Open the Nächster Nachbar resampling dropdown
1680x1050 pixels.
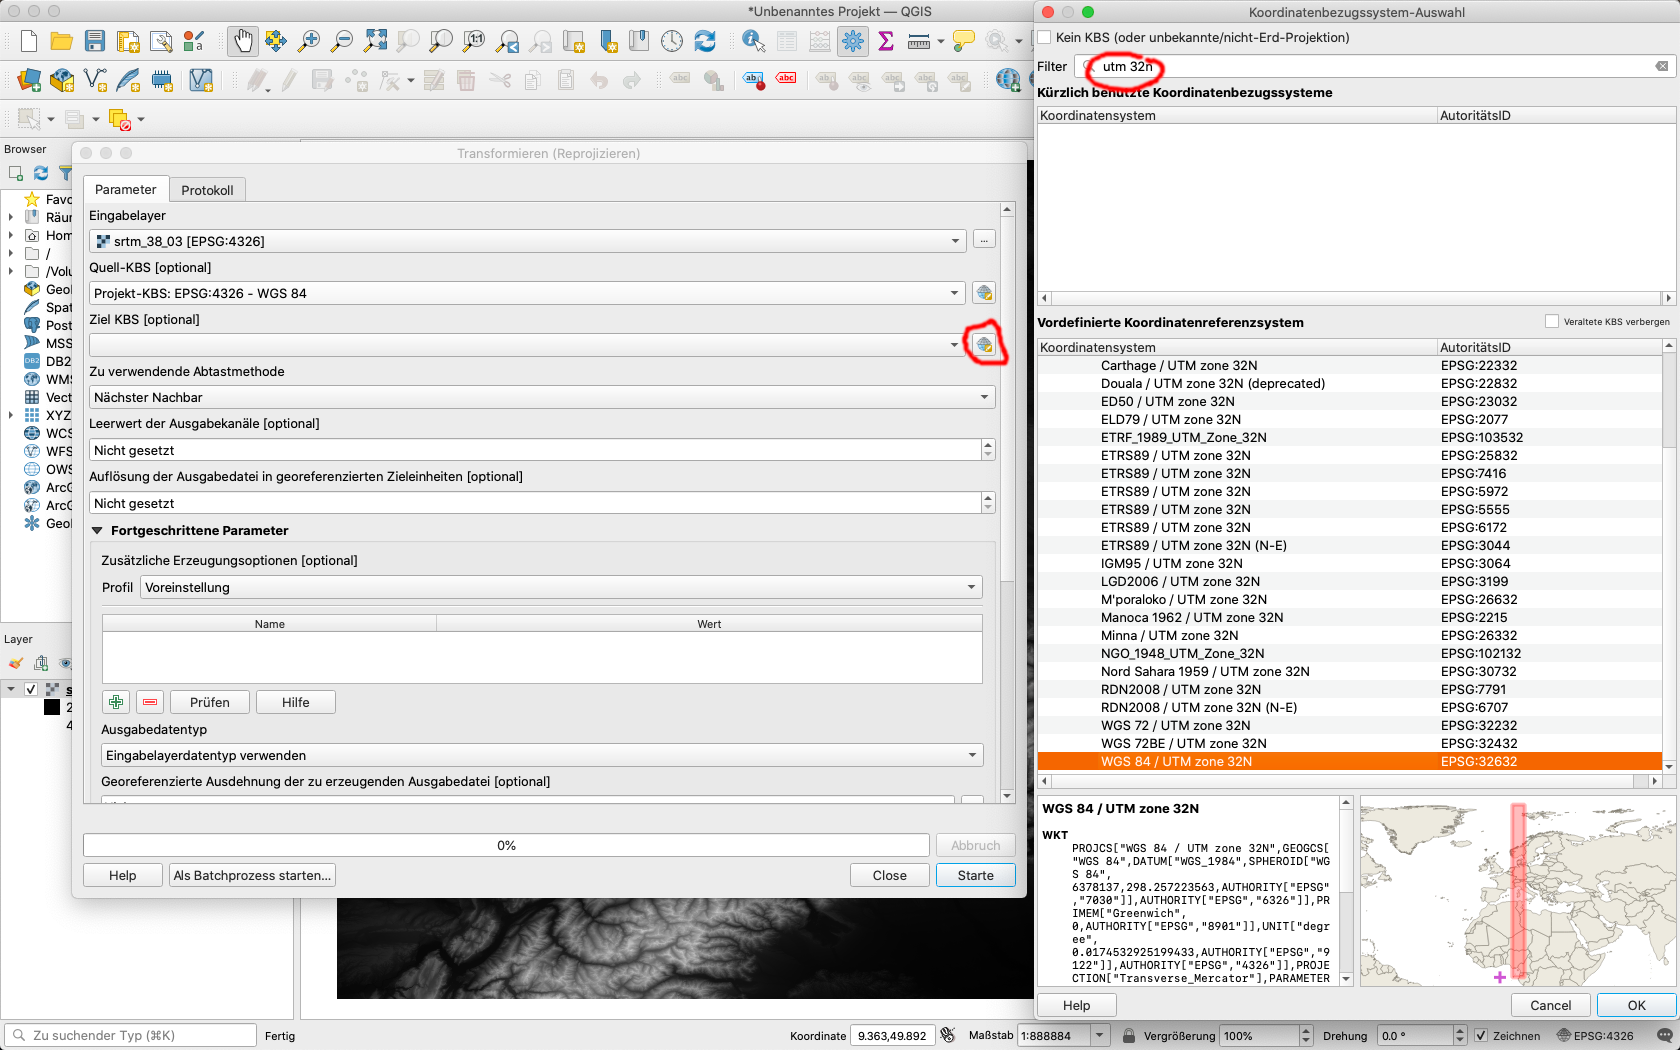tap(541, 398)
